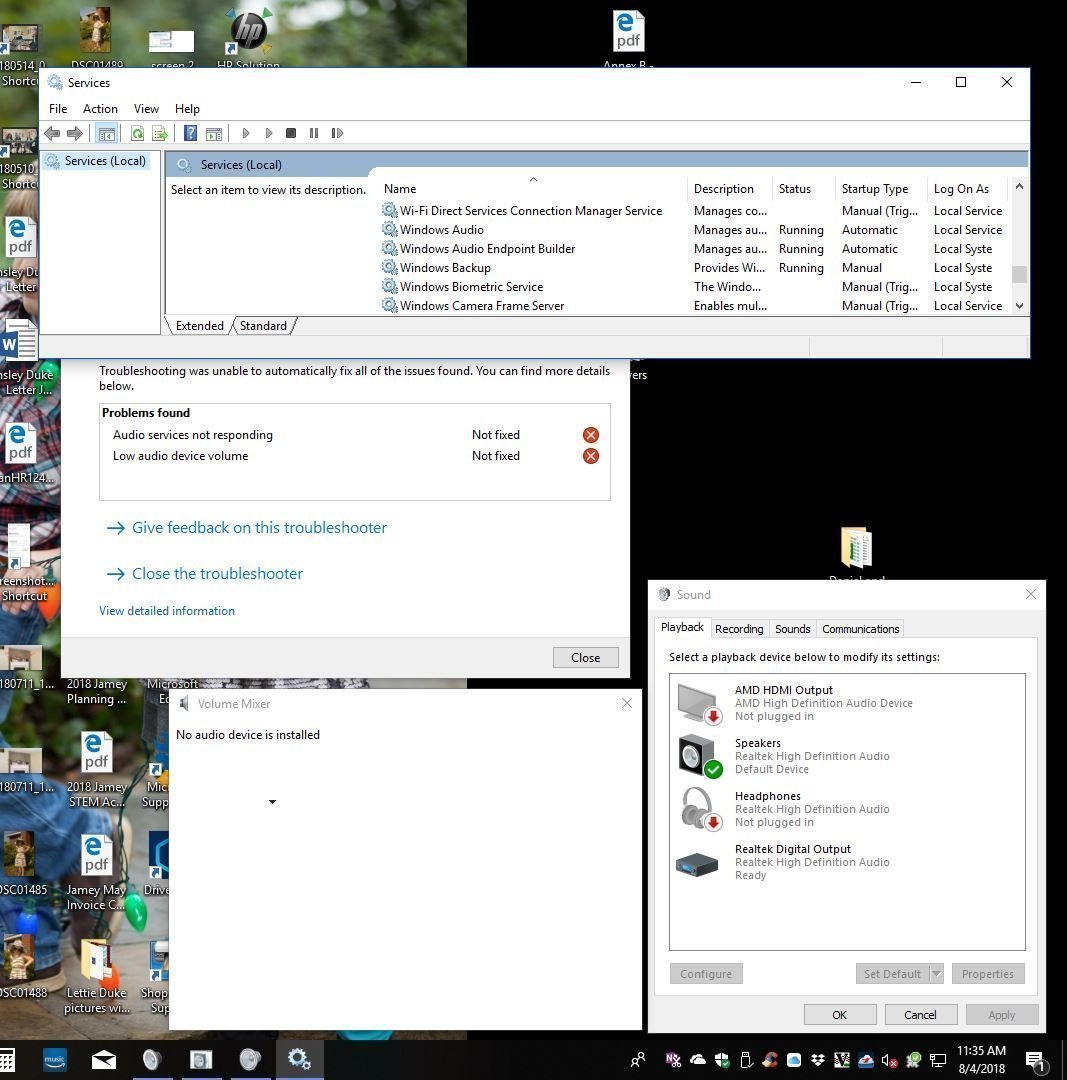This screenshot has width=1067, height=1080.
Task: Select Windows Camera Frame Server row
Action: click(x=692, y=306)
